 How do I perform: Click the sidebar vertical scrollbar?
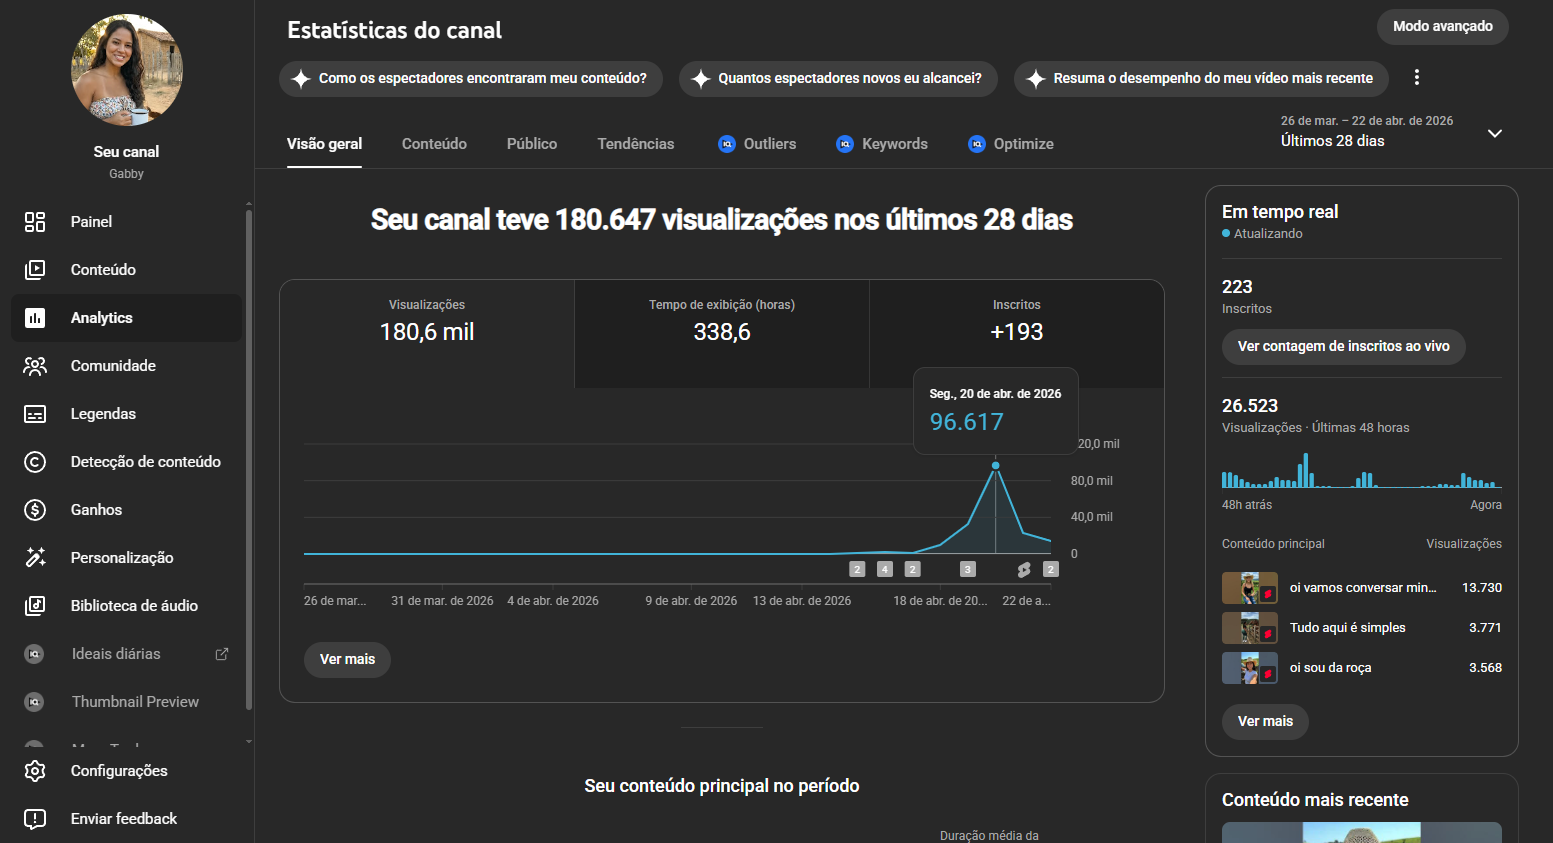click(249, 460)
